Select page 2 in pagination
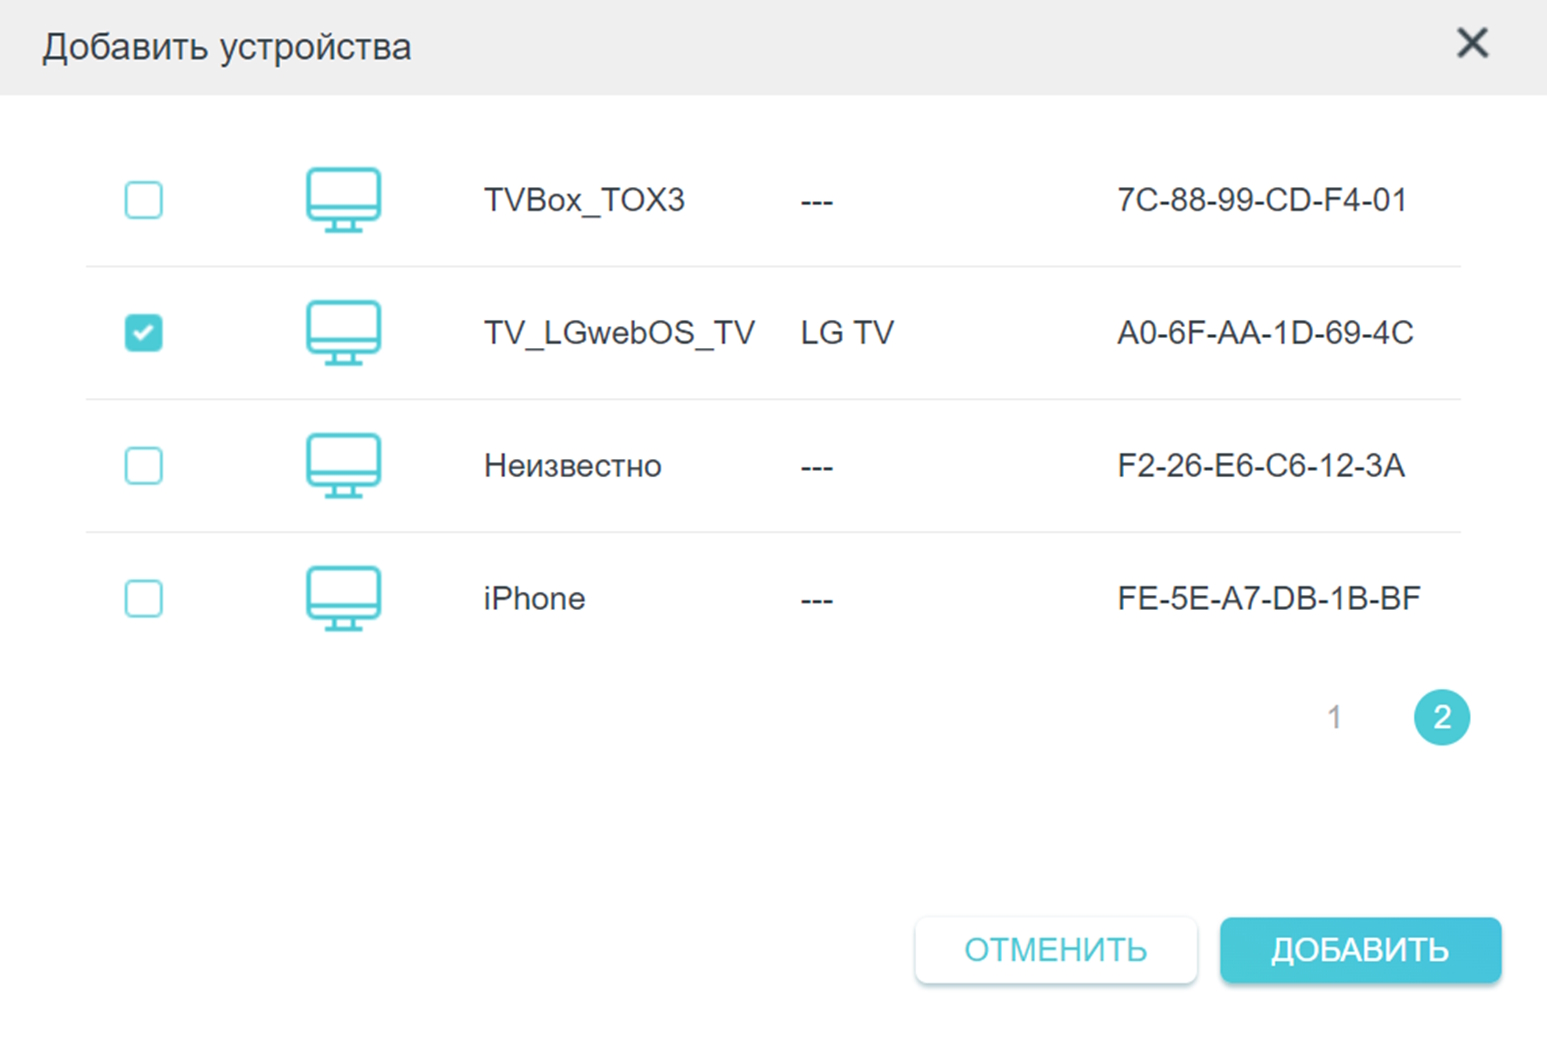Viewport: 1547px width, 1044px height. [1441, 717]
